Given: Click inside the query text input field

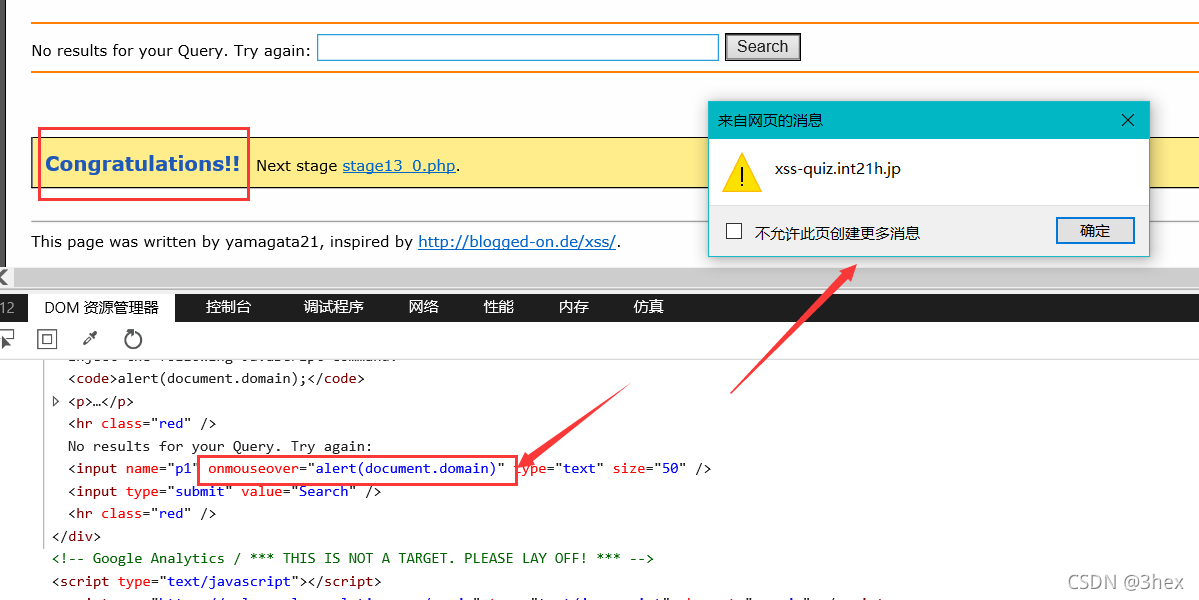Looking at the screenshot, I should coord(517,48).
